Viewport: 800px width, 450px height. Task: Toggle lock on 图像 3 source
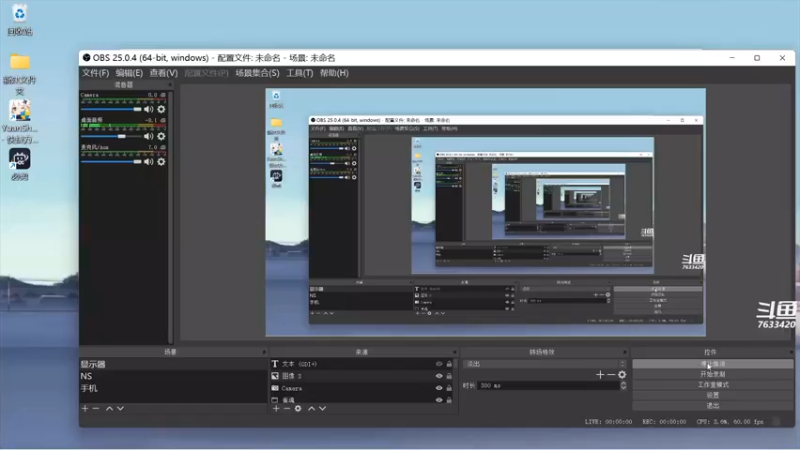click(x=449, y=376)
